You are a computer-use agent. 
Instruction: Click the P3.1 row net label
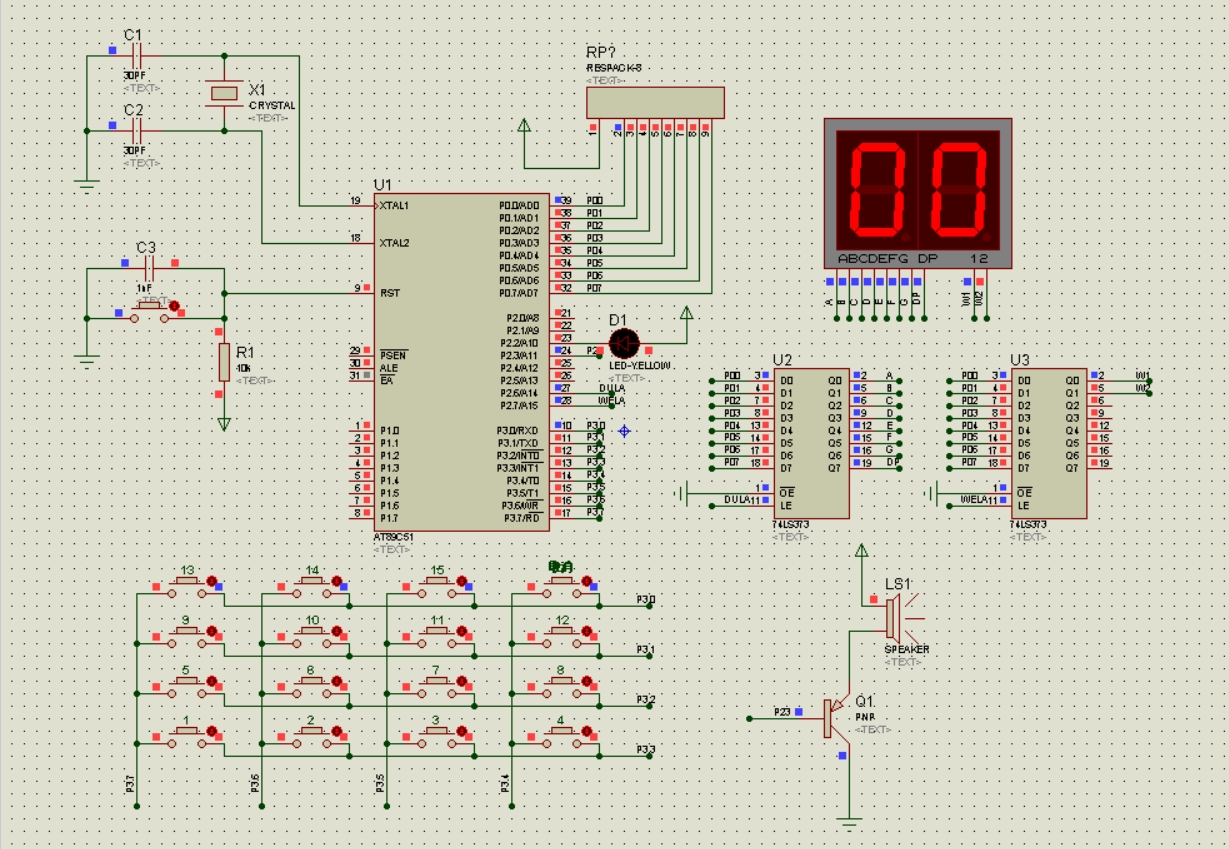tap(646, 649)
